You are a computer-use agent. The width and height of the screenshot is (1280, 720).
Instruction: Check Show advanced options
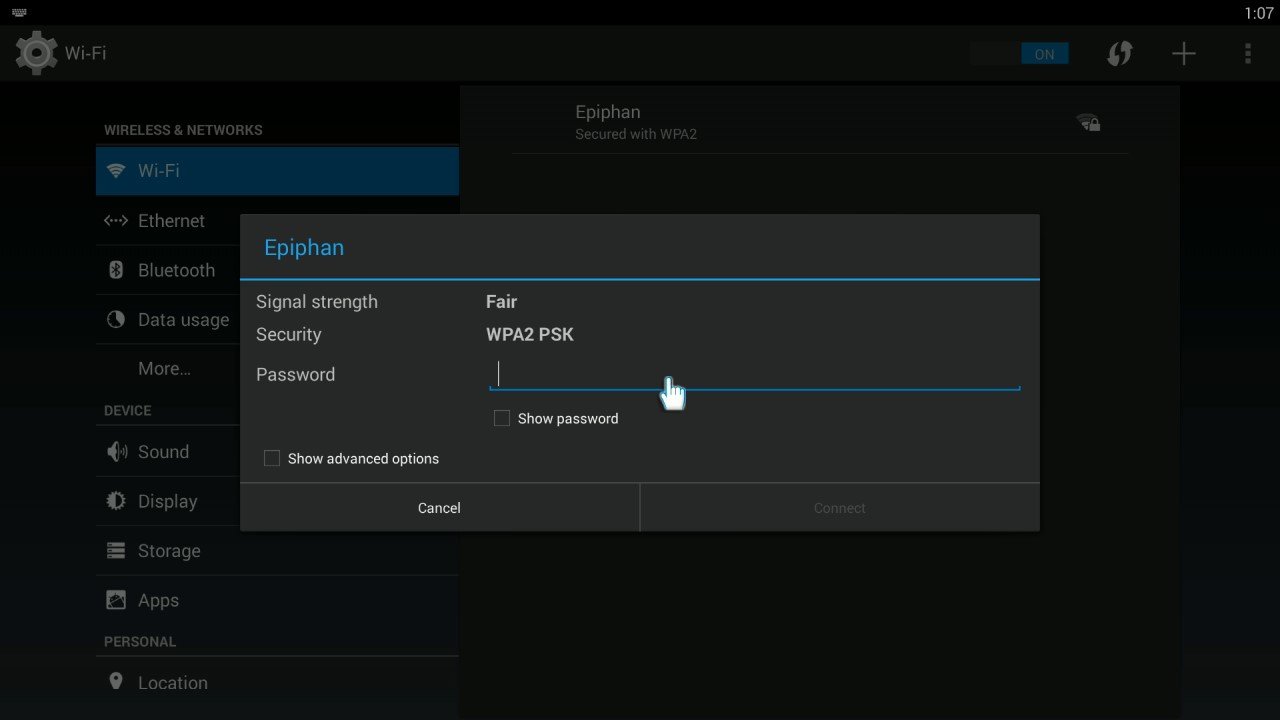[272, 458]
